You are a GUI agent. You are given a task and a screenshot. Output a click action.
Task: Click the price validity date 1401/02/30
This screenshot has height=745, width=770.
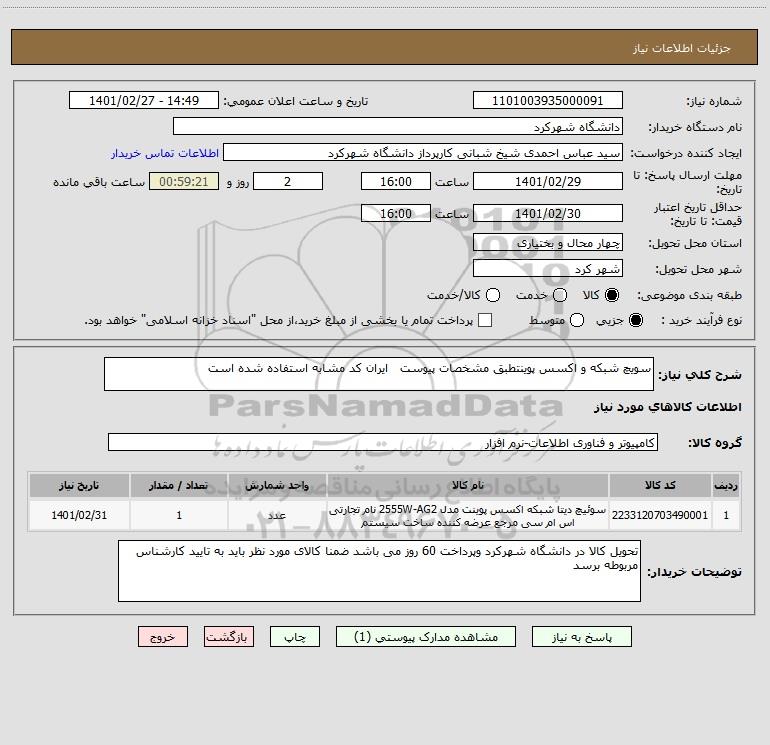click(548, 213)
